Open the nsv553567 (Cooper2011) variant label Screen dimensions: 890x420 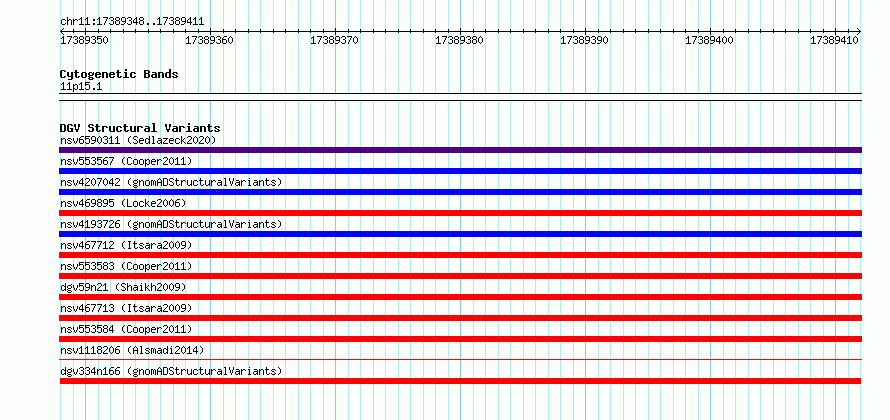tap(126, 161)
